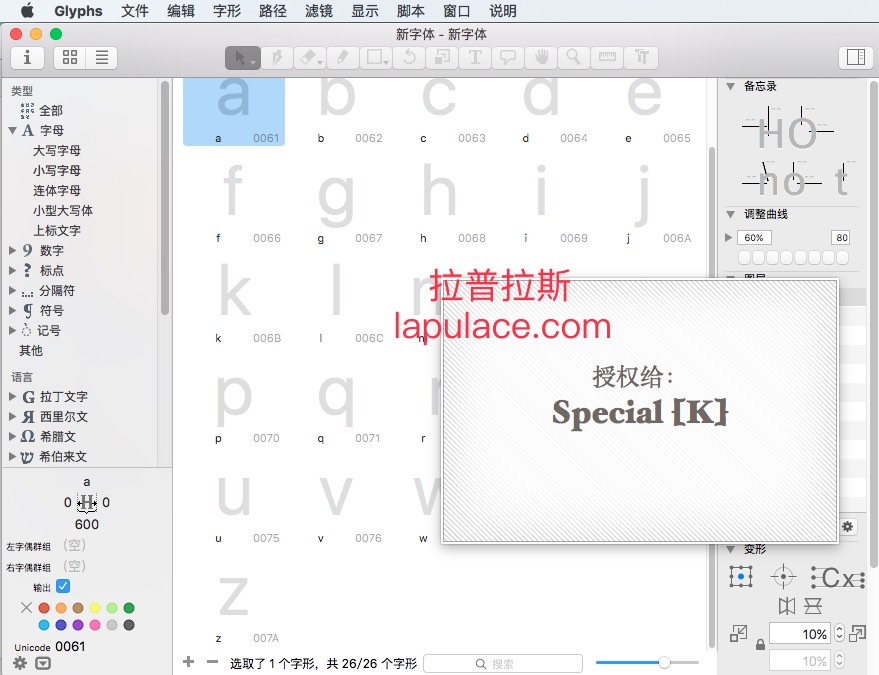
Task: Open the 路径 menu
Action: pos(273,11)
